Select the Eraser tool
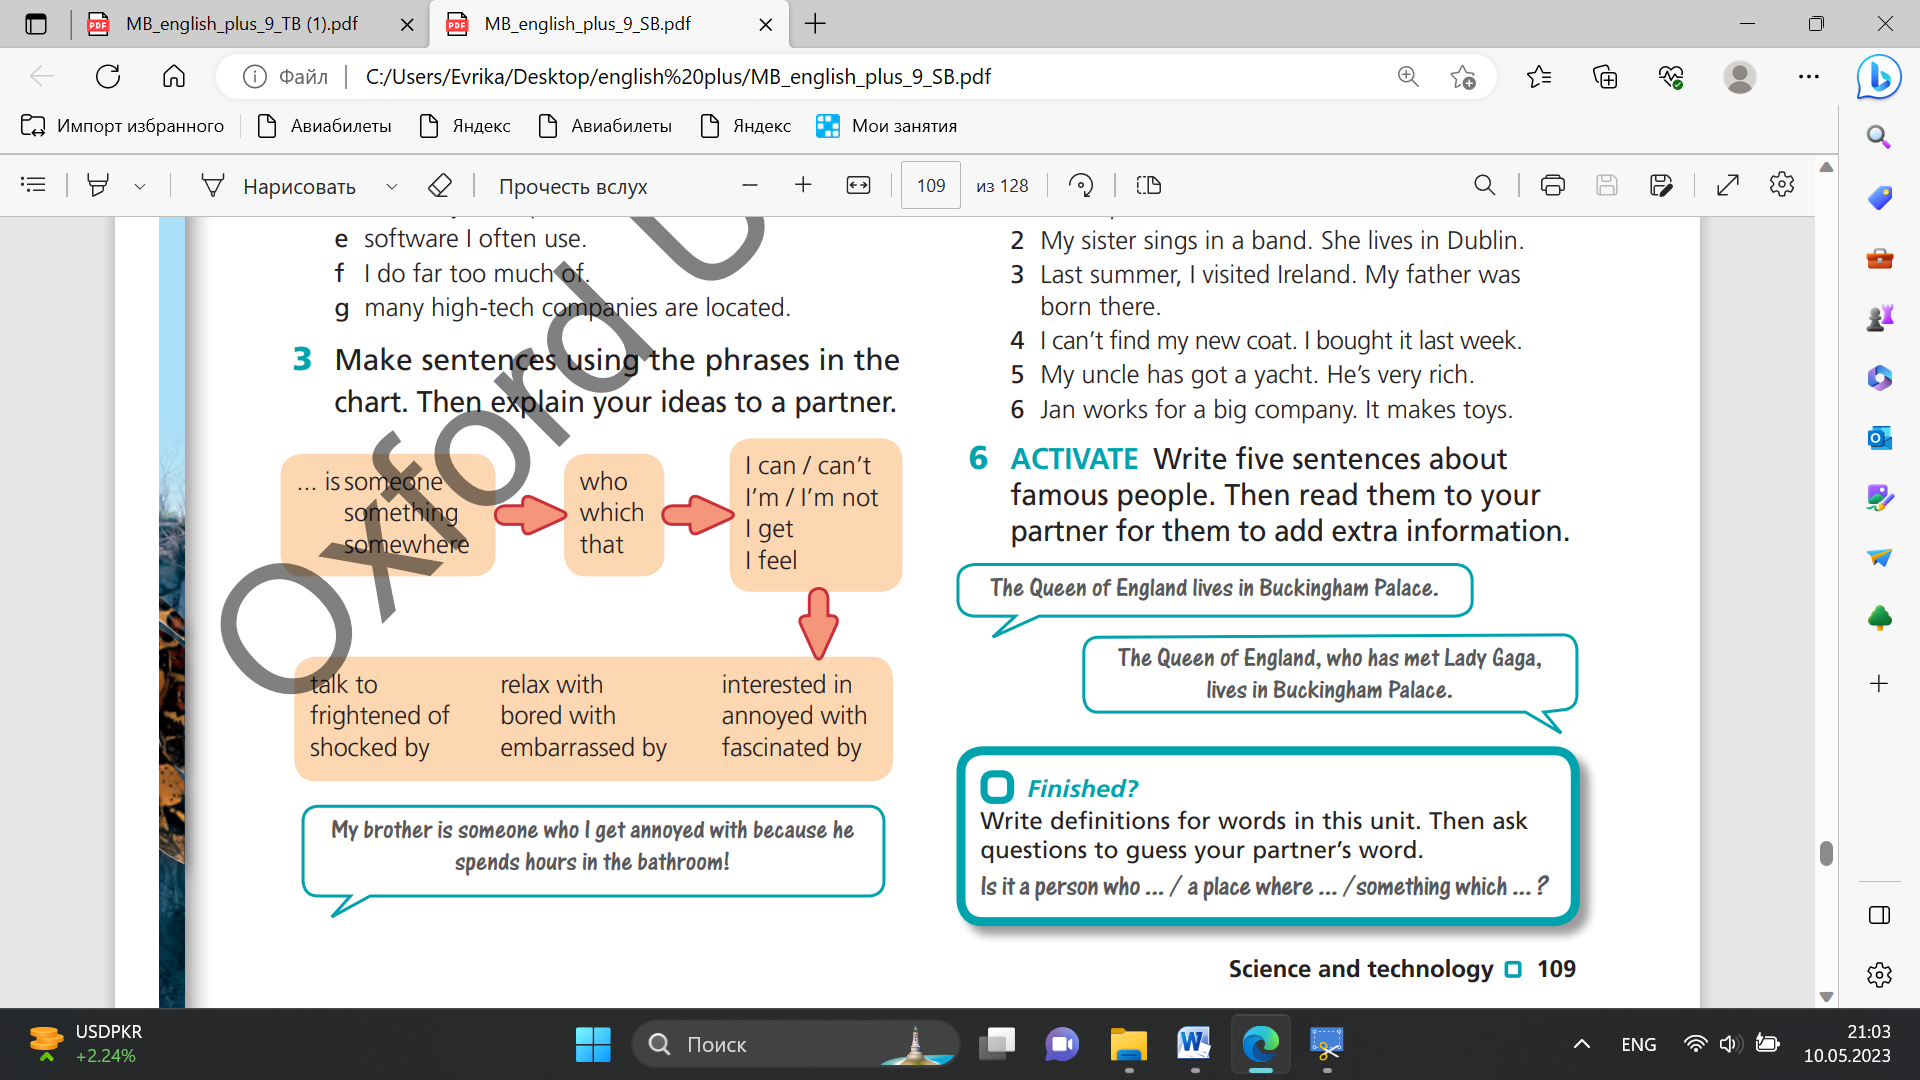1920x1080 pixels. (440, 185)
